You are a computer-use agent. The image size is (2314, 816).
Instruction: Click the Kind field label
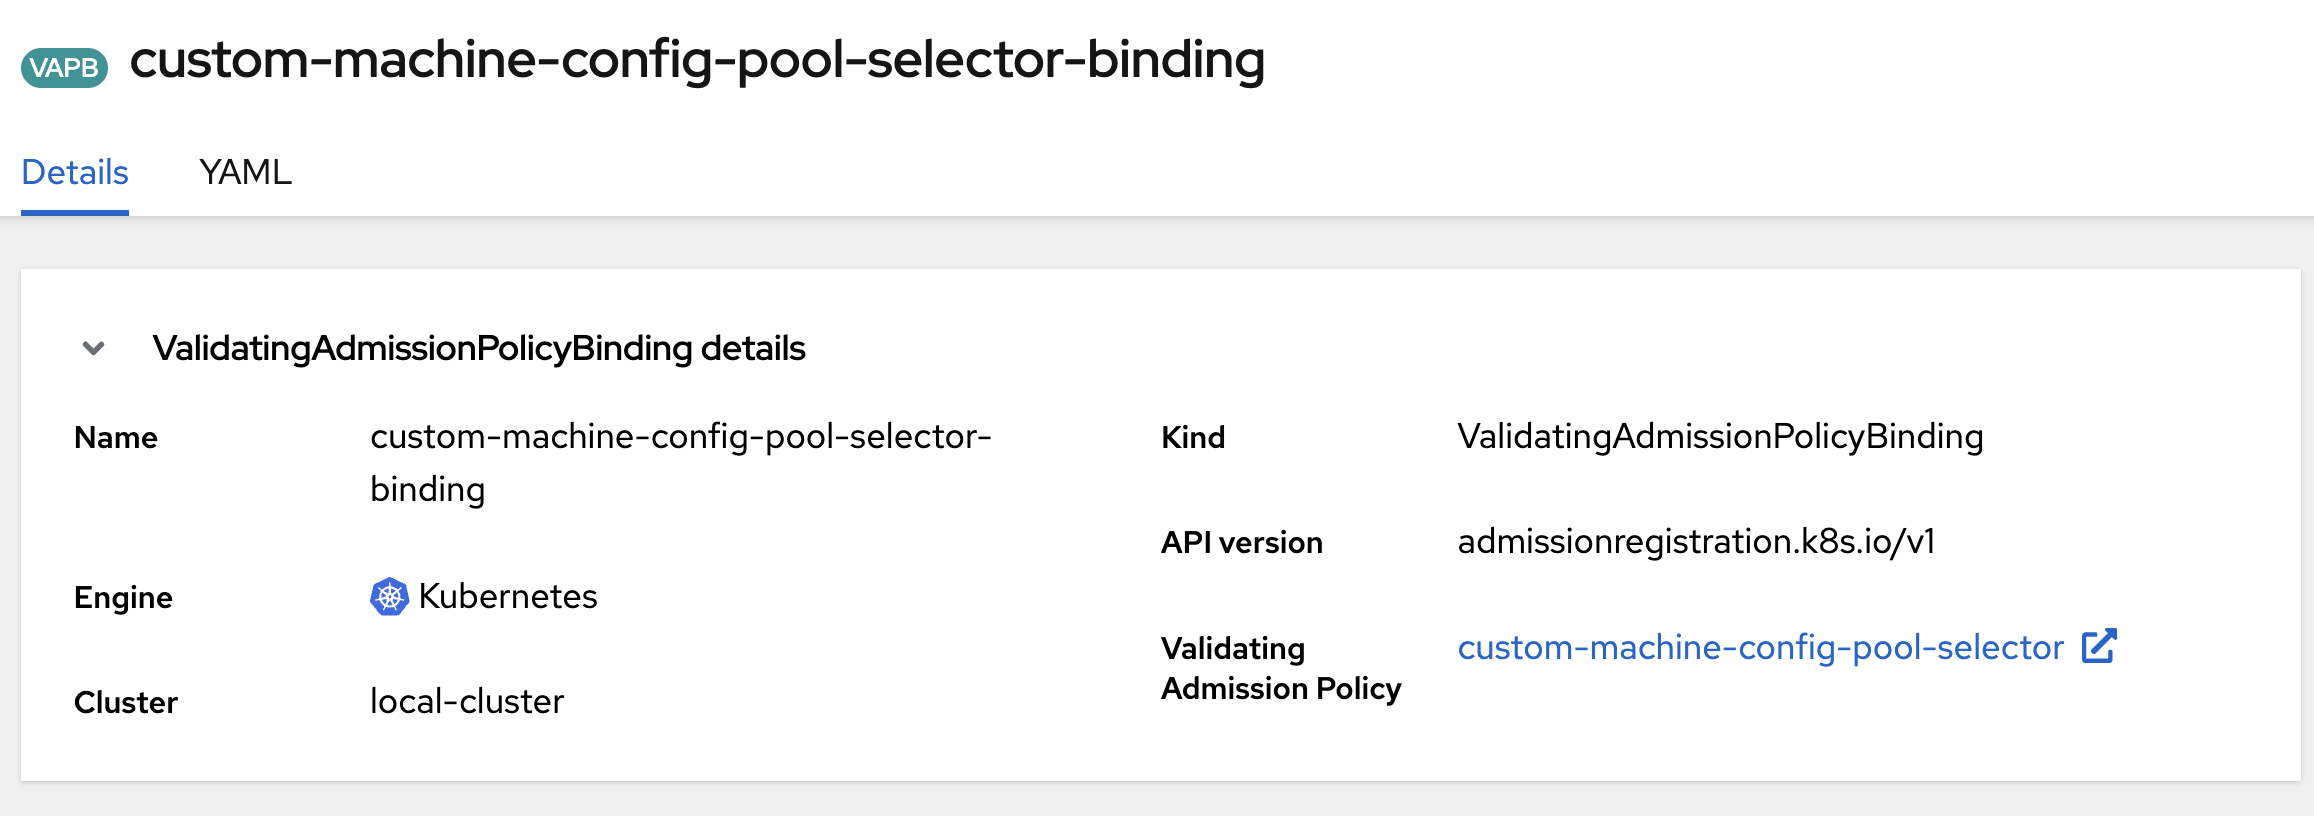pos(1193,438)
